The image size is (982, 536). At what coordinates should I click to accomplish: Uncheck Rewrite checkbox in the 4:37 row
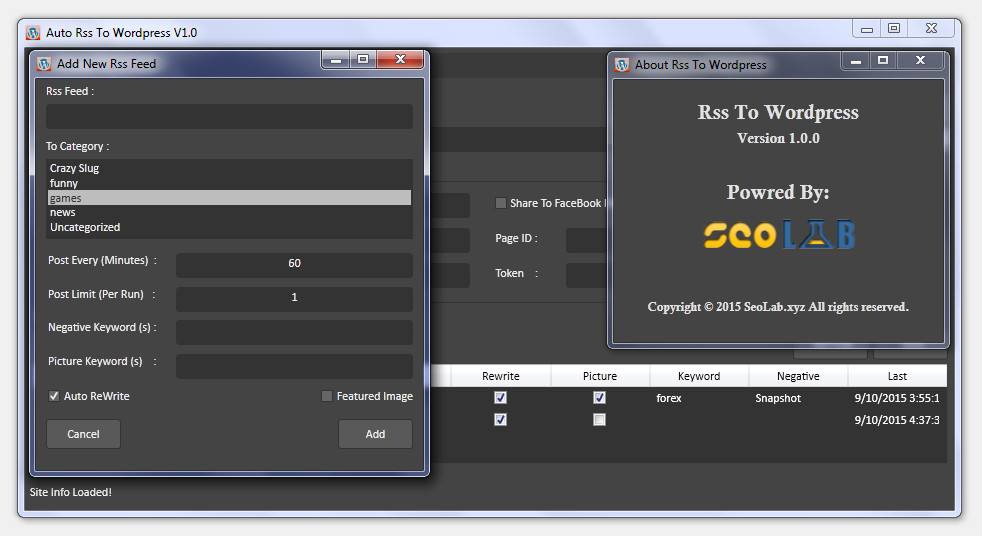(x=500, y=420)
